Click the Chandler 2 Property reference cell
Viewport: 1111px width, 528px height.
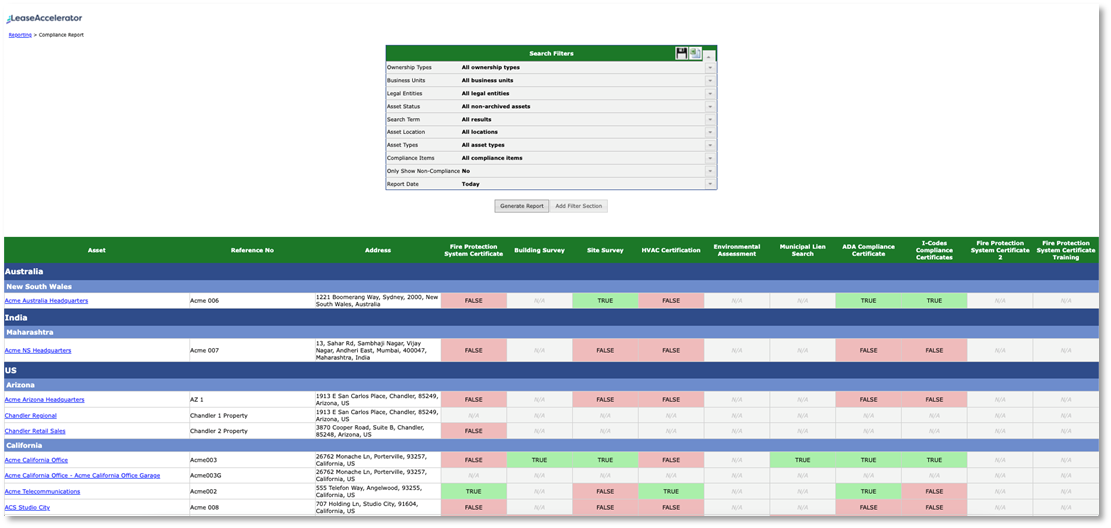[x=252, y=431]
